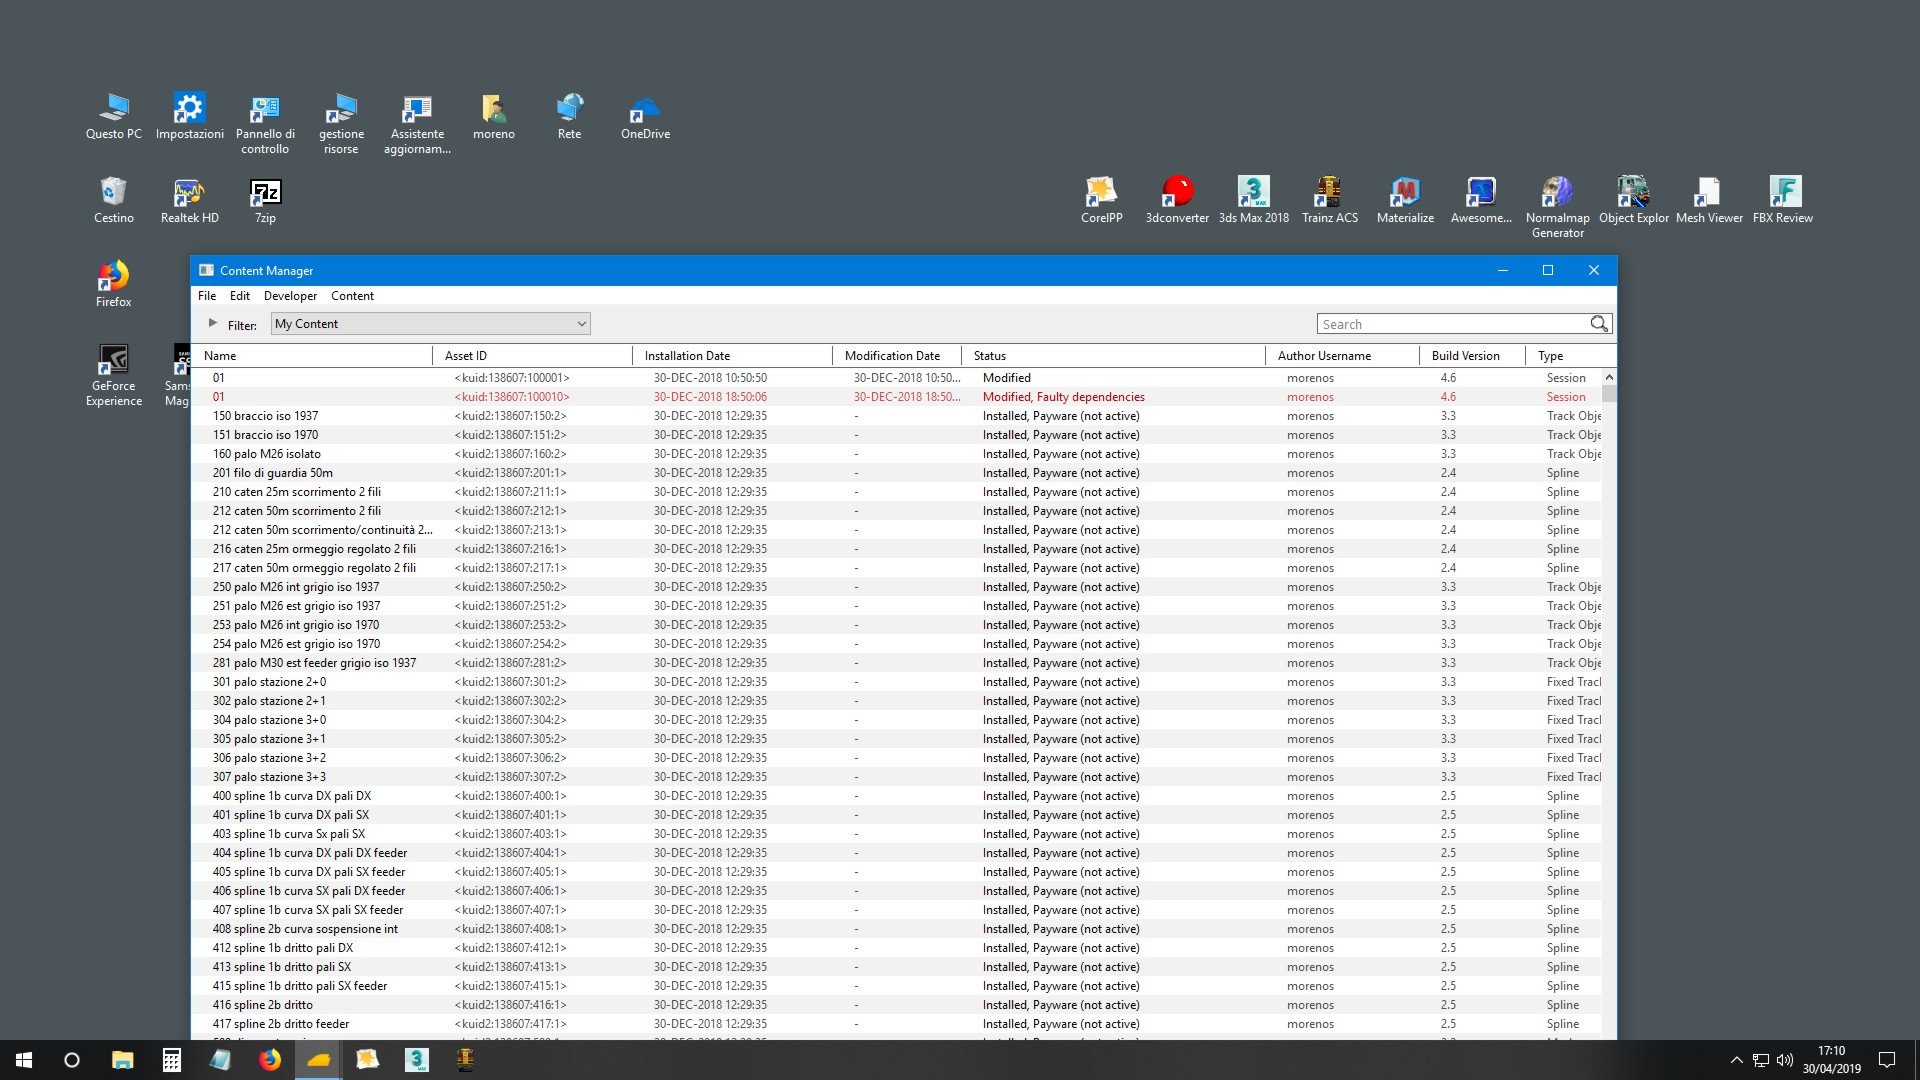The image size is (1920, 1080).
Task: Select row 281 palo M30 est feeder grigio
Action: [x=897, y=663]
